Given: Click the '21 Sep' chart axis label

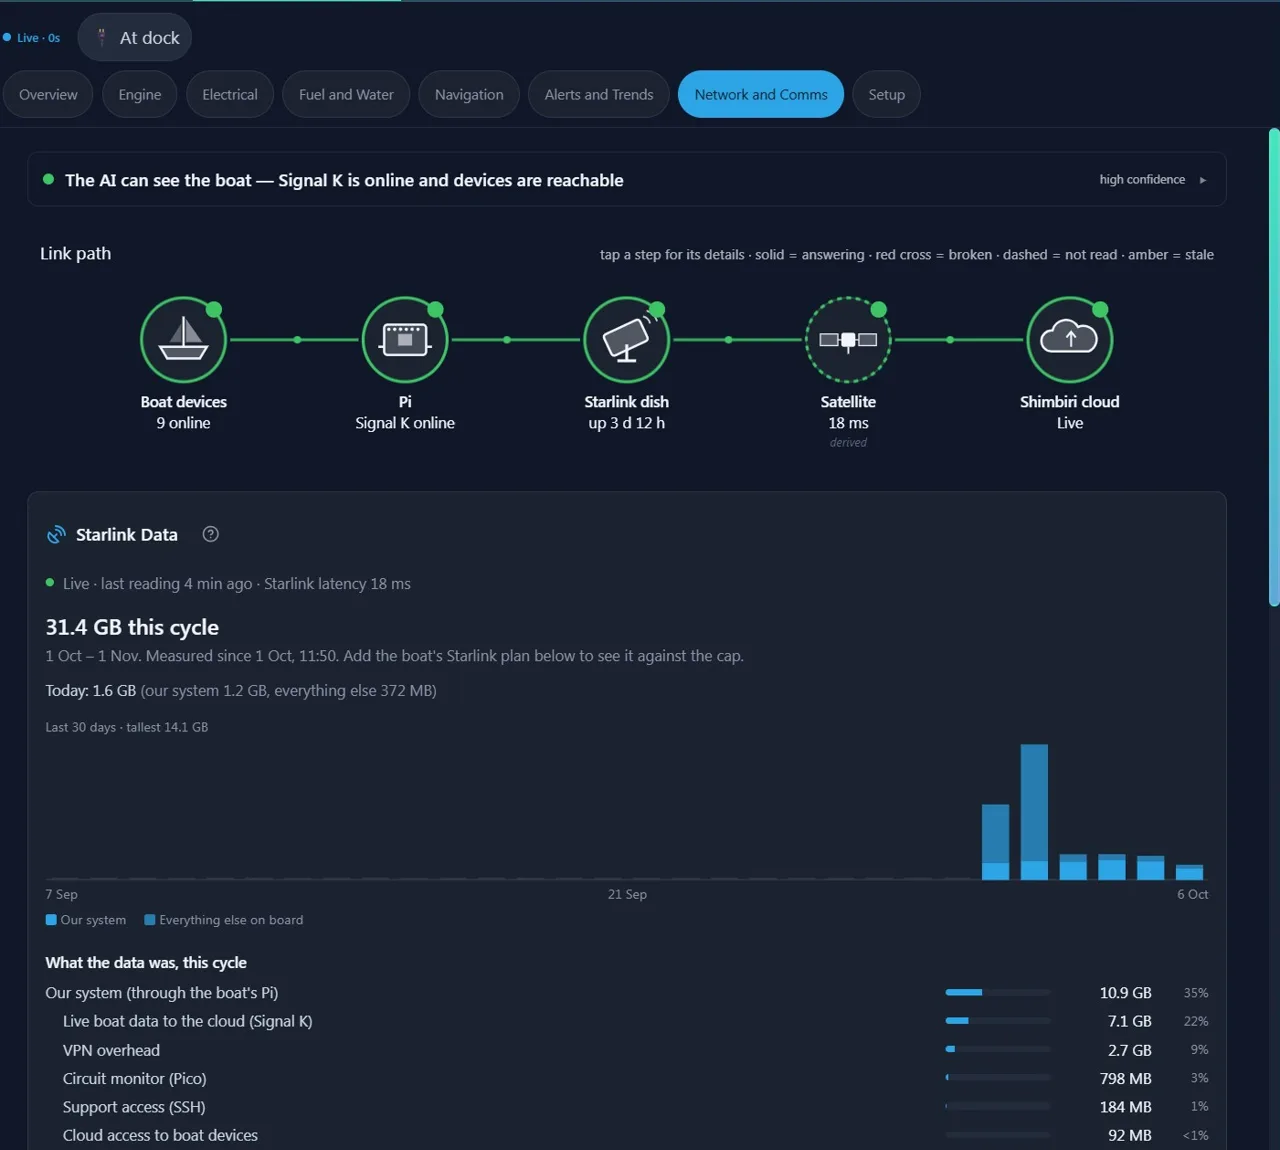Looking at the screenshot, I should 627,894.
